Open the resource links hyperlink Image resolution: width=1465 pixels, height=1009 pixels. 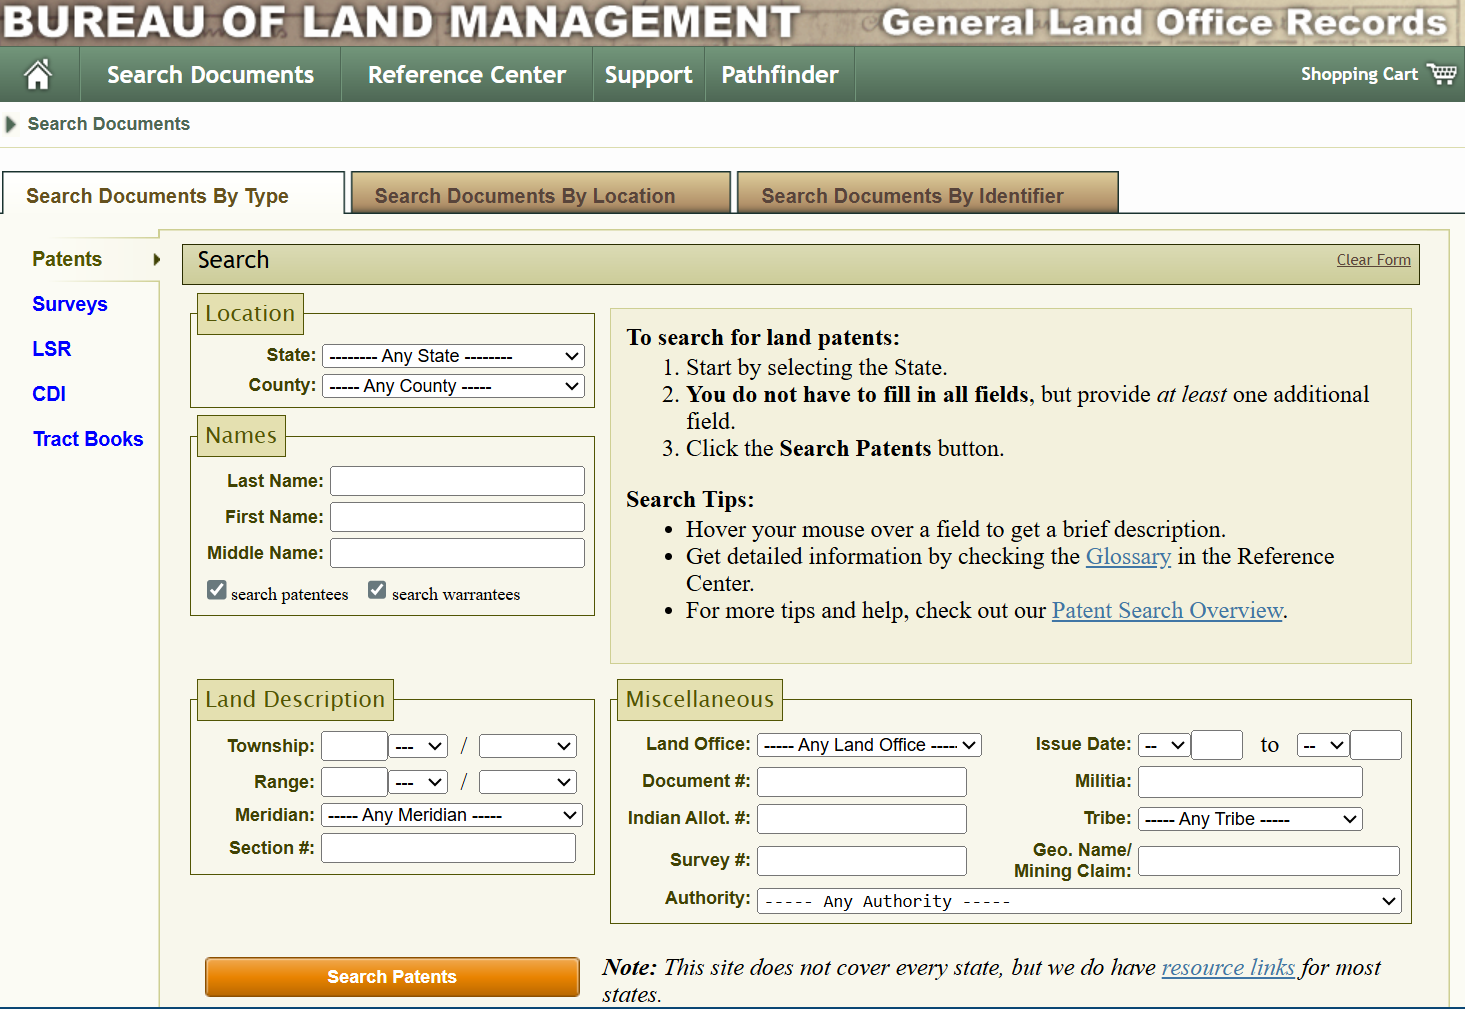click(1228, 967)
